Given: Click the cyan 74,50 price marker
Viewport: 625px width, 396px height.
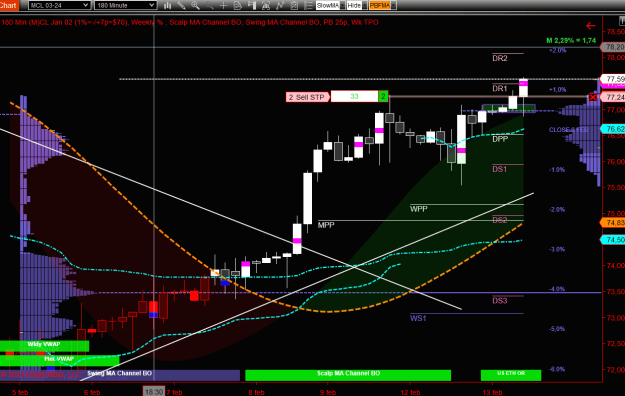Looking at the screenshot, I should [613, 240].
